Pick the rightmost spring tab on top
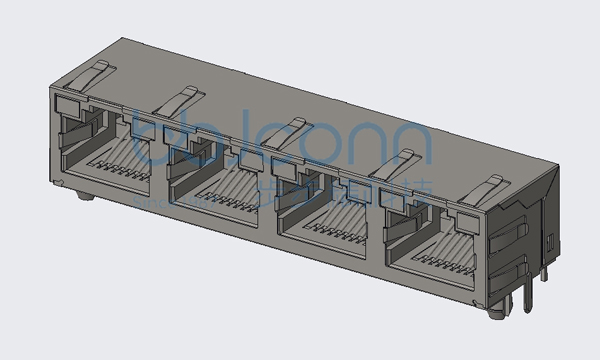This screenshot has width=600, height=360. point(485,190)
